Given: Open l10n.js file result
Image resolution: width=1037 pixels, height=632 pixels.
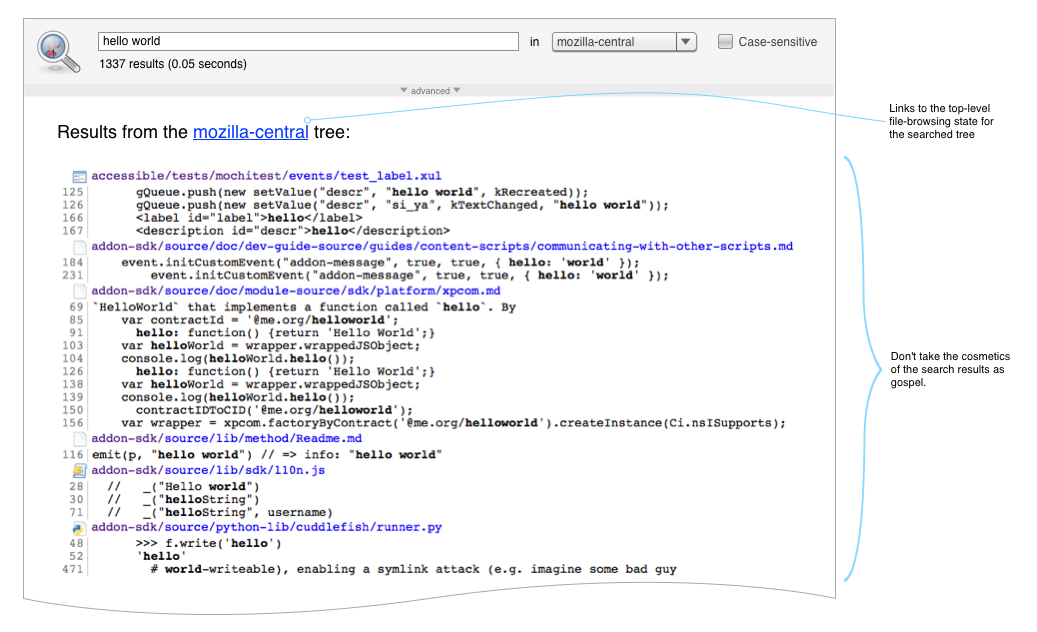Looking at the screenshot, I should 208,470.
